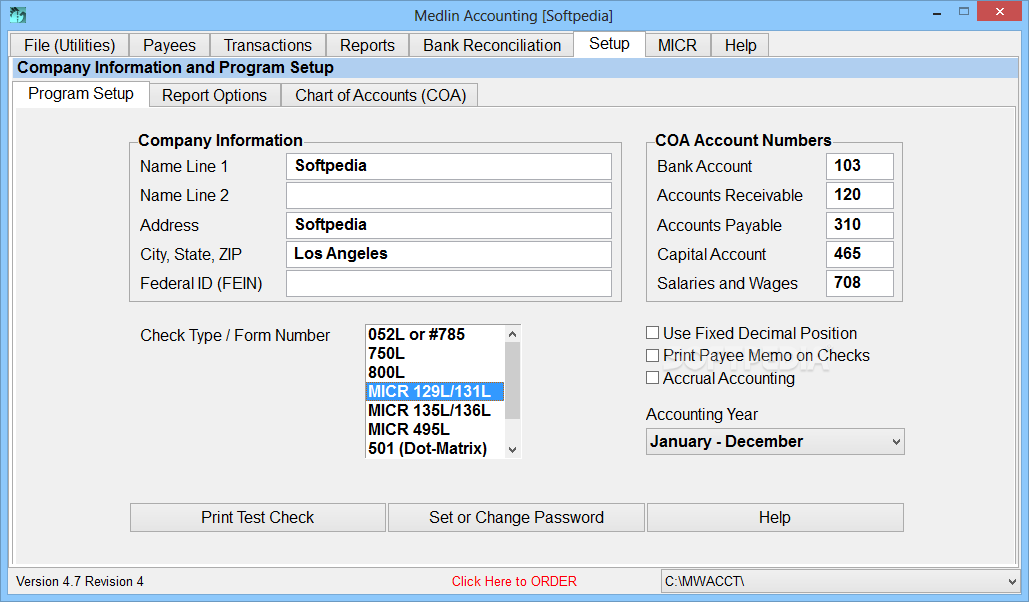Click the Version 4.7 Revision 4 status text

click(80, 582)
